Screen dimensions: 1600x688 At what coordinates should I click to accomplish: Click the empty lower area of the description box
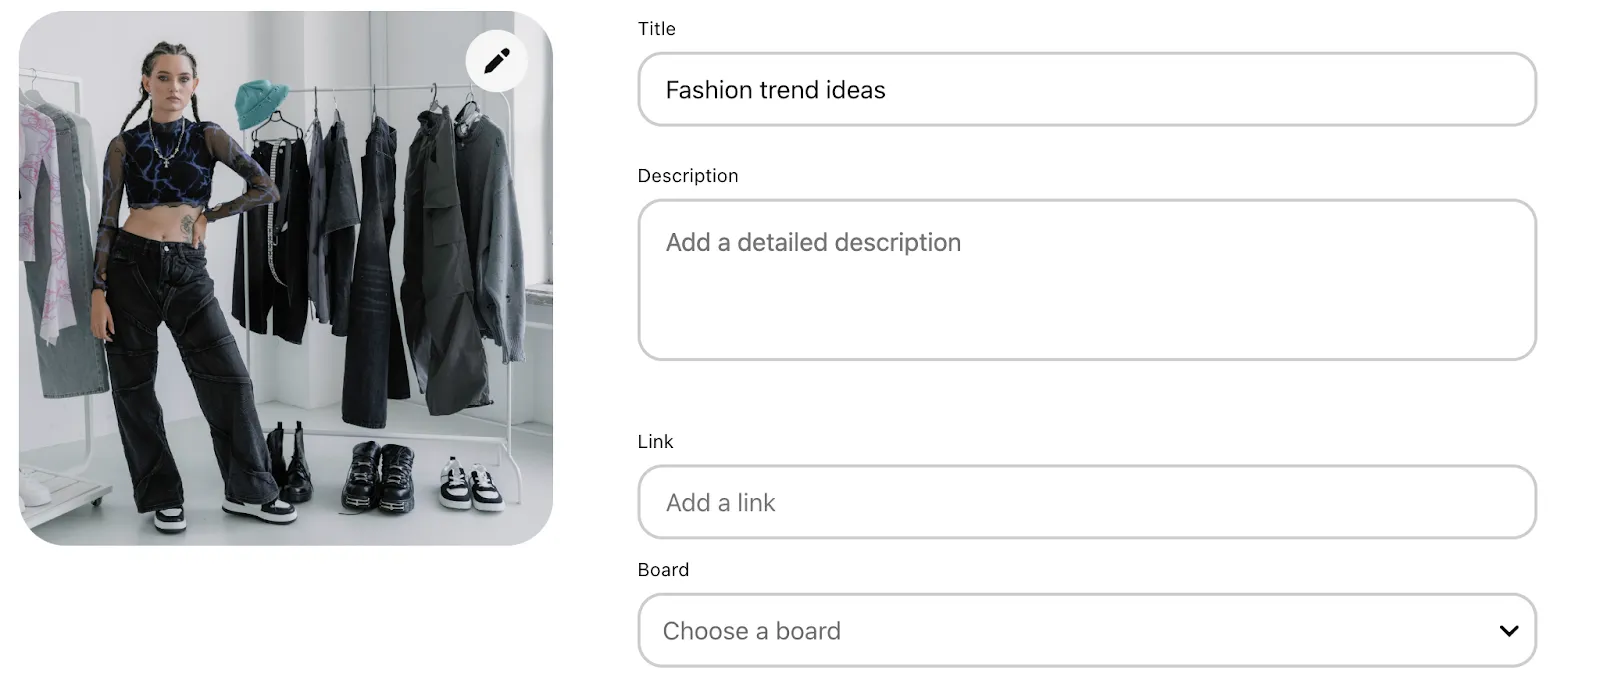1087,315
